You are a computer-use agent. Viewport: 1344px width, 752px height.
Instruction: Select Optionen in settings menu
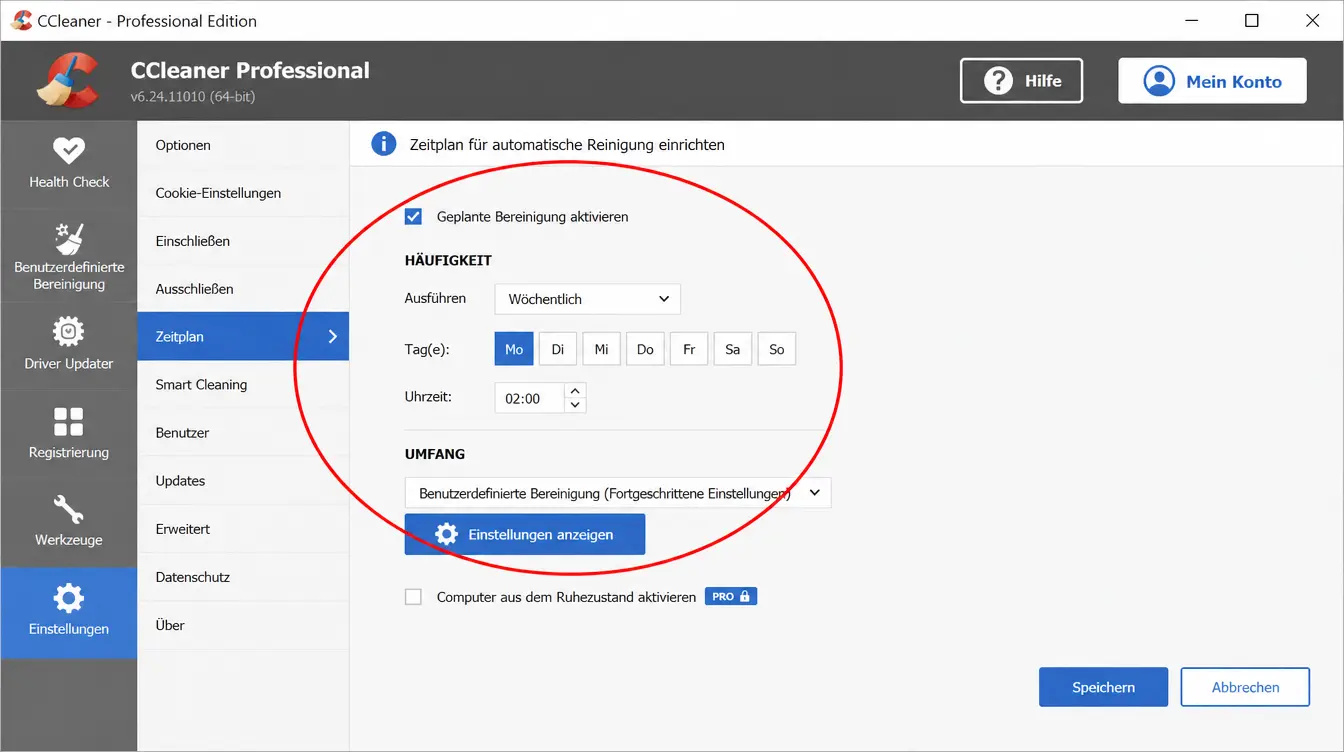click(243, 145)
